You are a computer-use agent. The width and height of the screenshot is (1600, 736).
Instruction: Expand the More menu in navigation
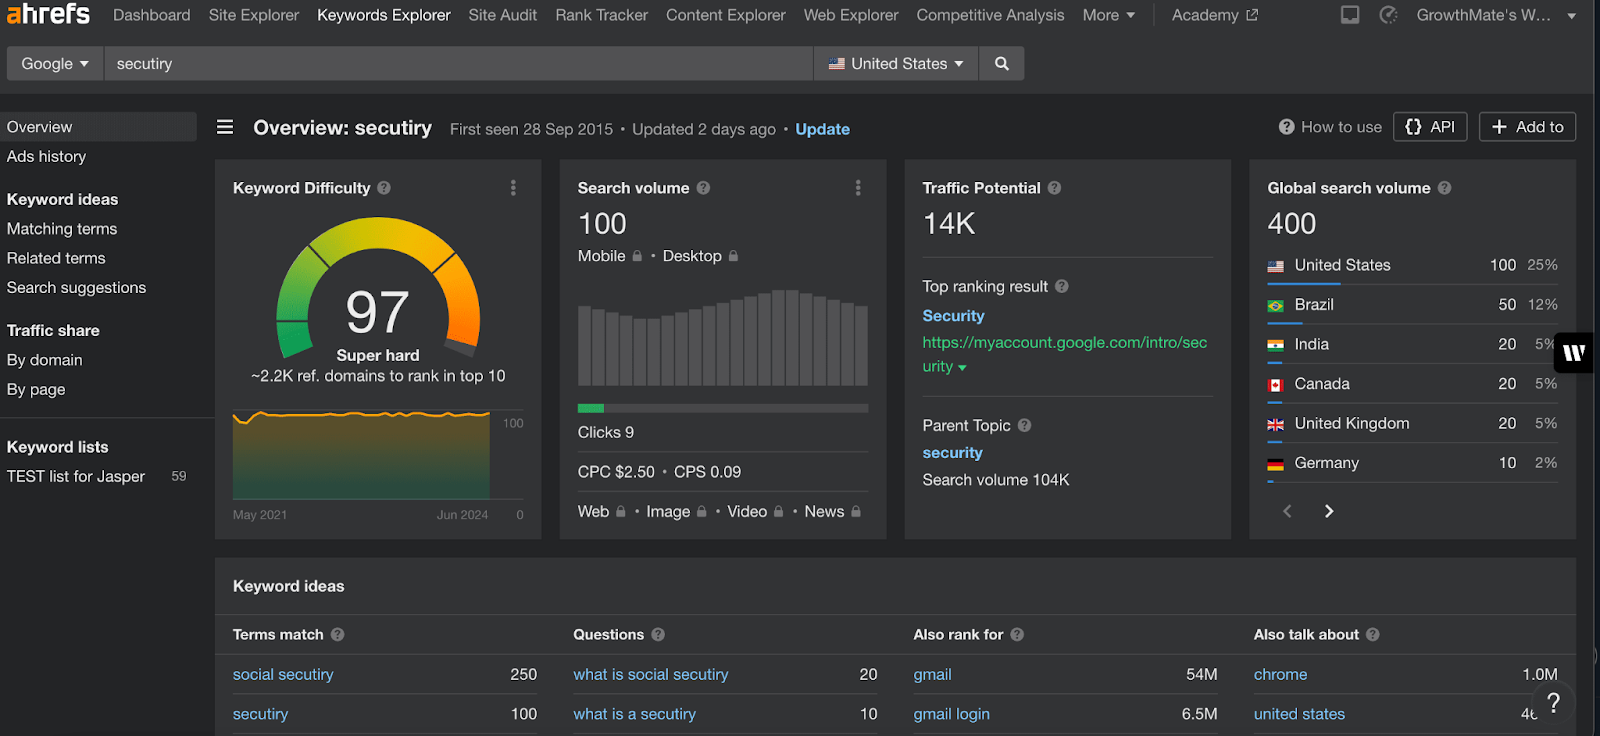[x=1109, y=15]
